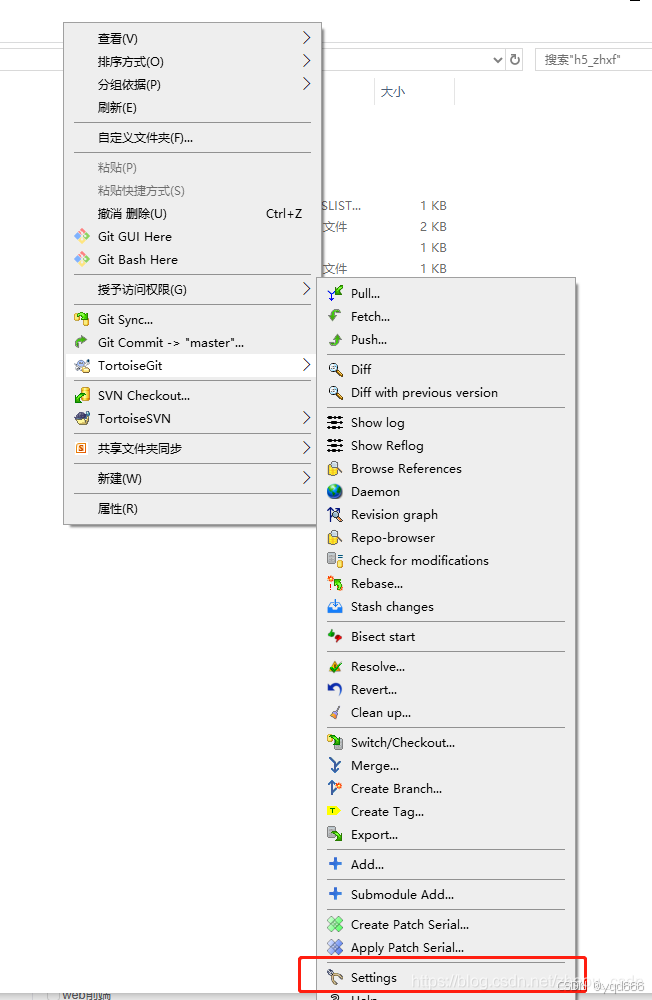Expand the TortoiseGit submenu arrow

pyautogui.click(x=306, y=365)
